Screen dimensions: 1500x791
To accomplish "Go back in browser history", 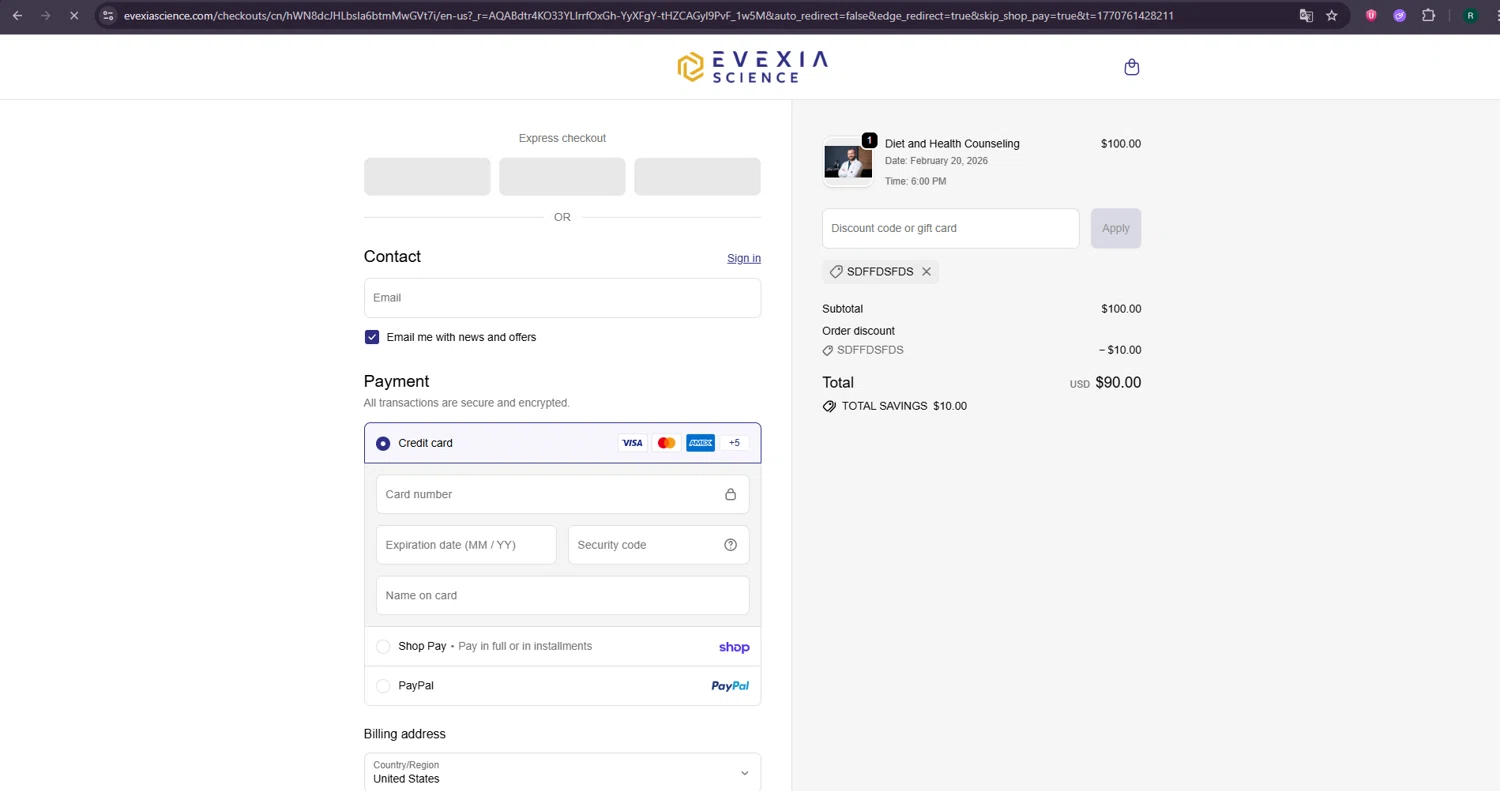I will coord(17,15).
